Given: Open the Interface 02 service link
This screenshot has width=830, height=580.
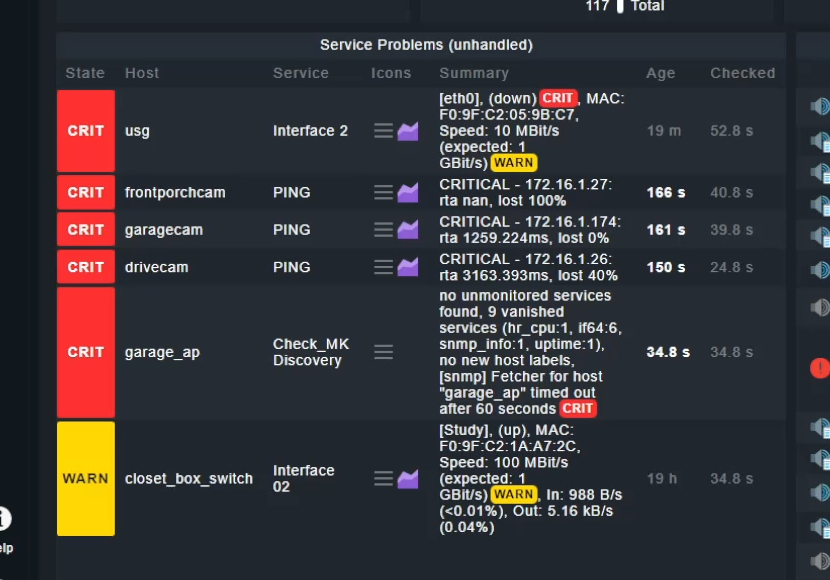Looking at the screenshot, I should coord(303,478).
